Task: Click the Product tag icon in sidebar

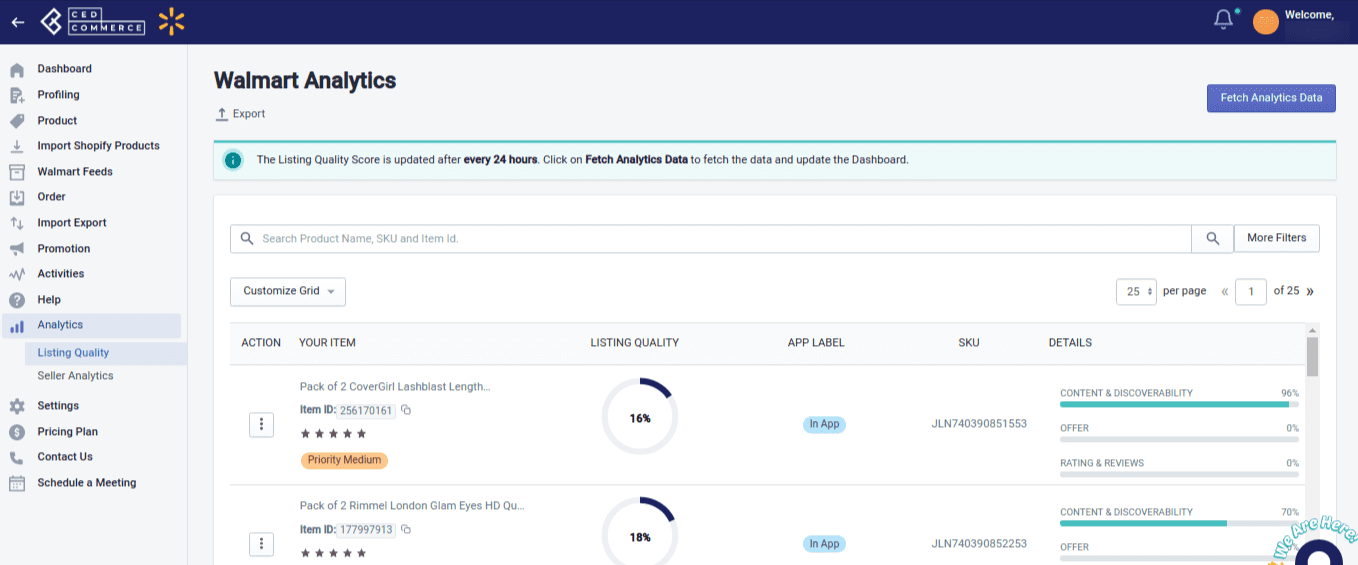Action: click(x=17, y=121)
